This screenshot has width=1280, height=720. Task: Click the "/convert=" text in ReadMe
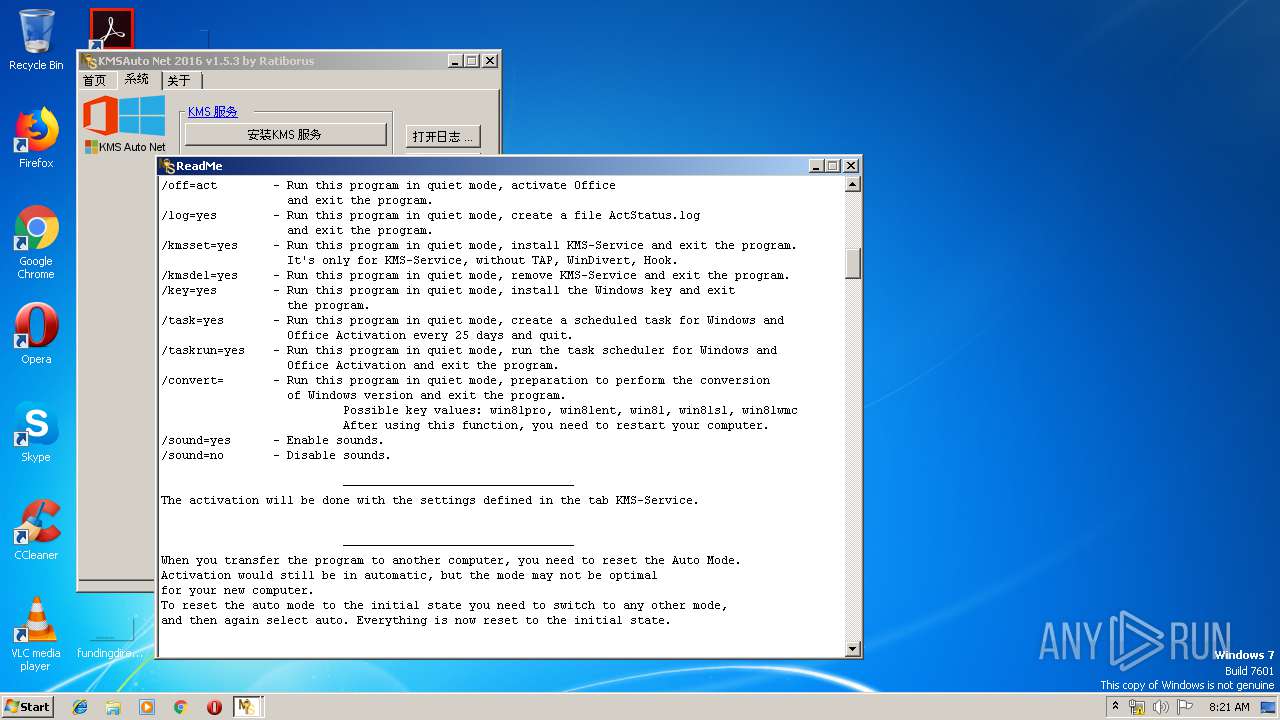coord(193,380)
